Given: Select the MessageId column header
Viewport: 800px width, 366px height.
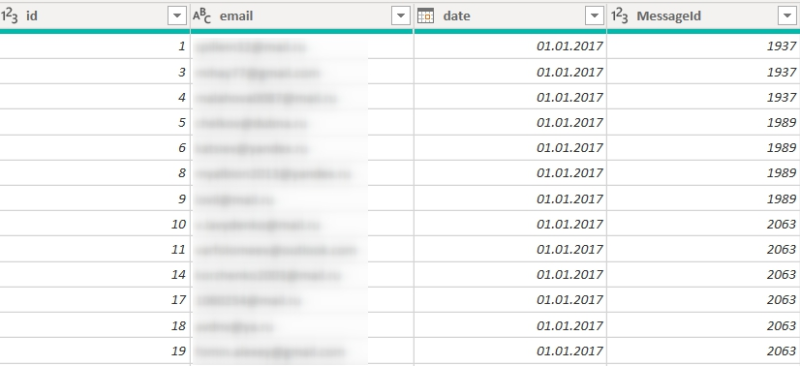Looking at the screenshot, I should pyautogui.click(x=704, y=16).
